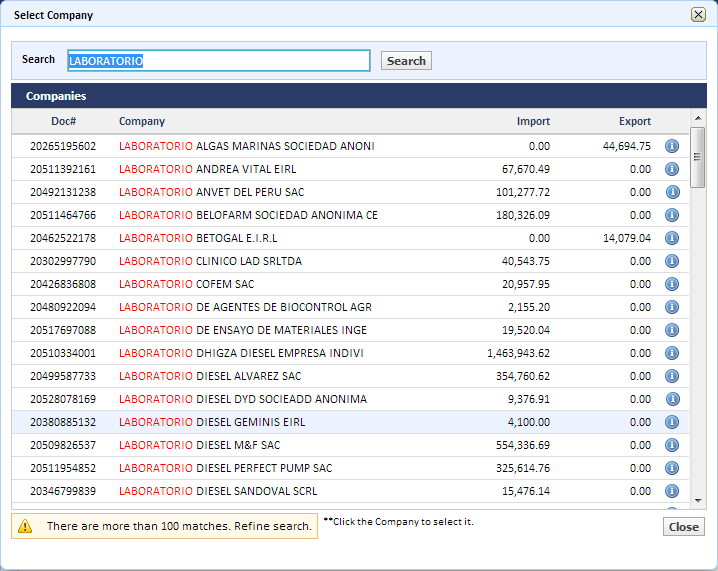Select company LABORATORIO ANDREA VITAL EIRL

[207, 169]
